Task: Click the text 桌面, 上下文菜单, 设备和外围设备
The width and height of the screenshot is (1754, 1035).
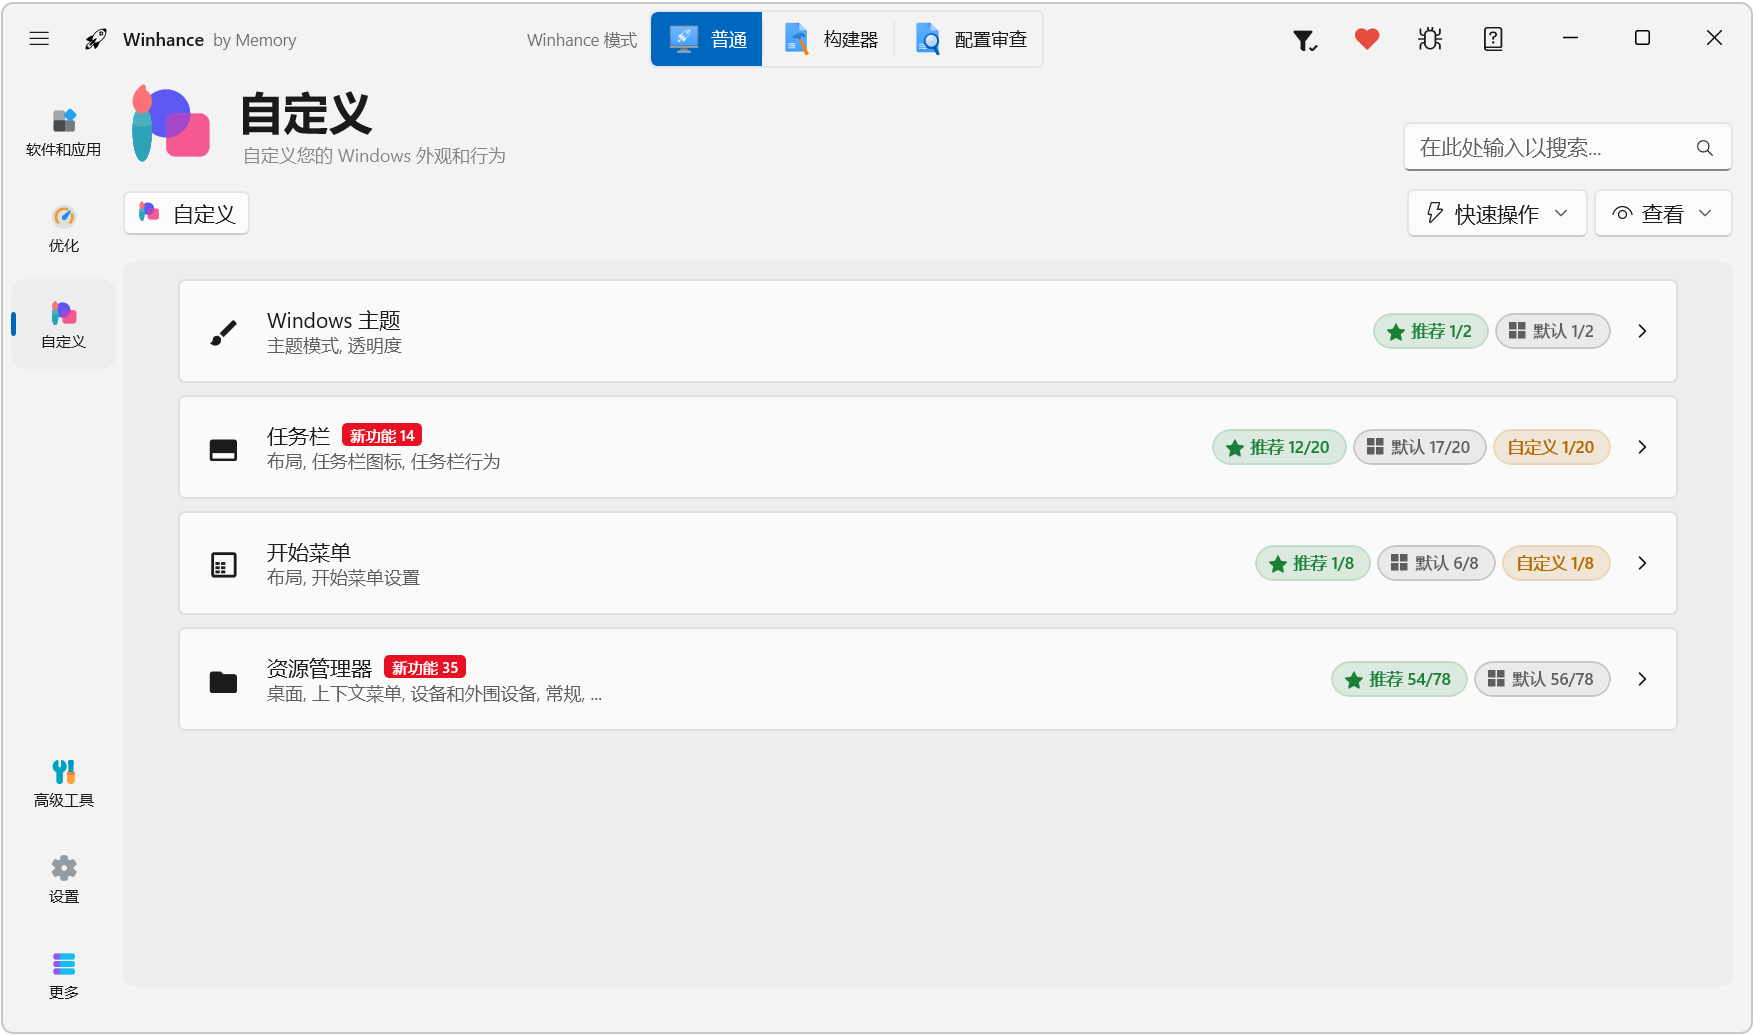Action: 434,694
